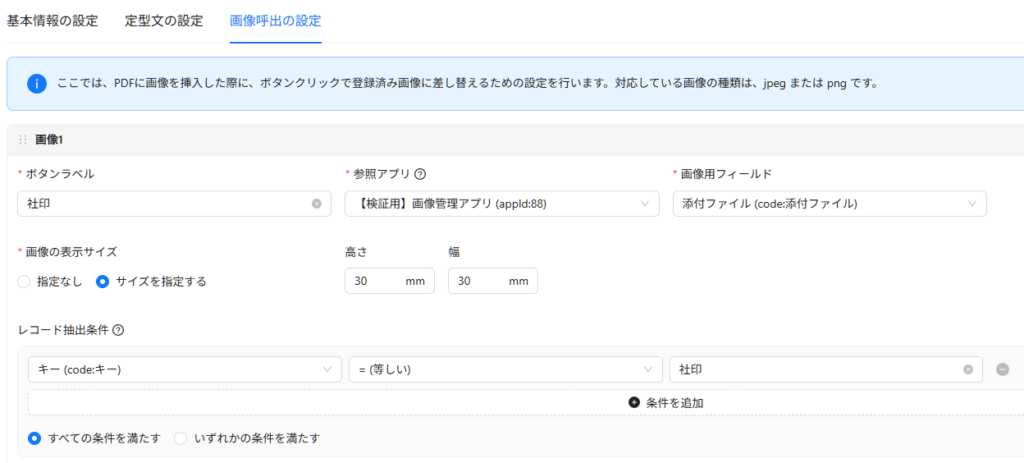Open the 画像用フィールド dropdown
The height and width of the screenshot is (463, 1024).
coord(829,204)
